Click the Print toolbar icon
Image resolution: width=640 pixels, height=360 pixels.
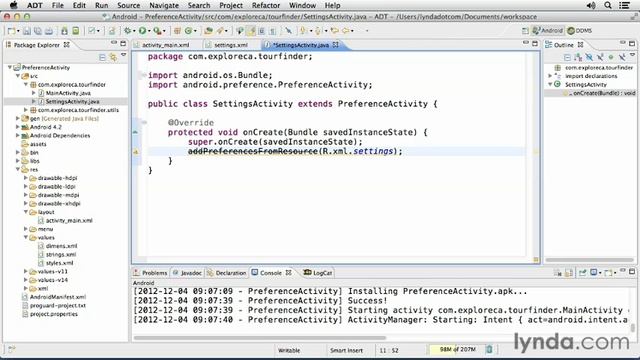49,31
